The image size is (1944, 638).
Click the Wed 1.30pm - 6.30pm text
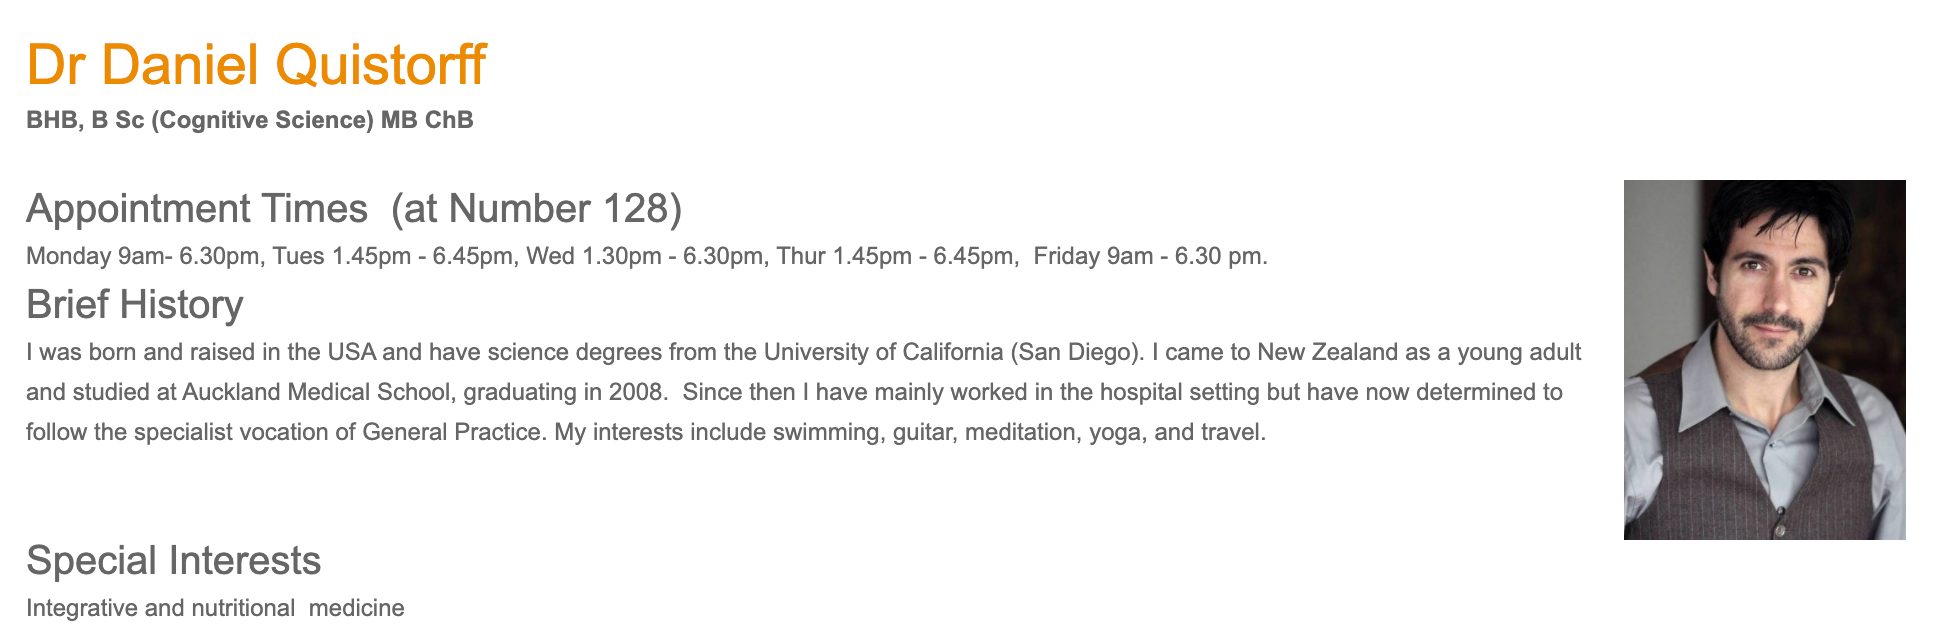(x=645, y=256)
